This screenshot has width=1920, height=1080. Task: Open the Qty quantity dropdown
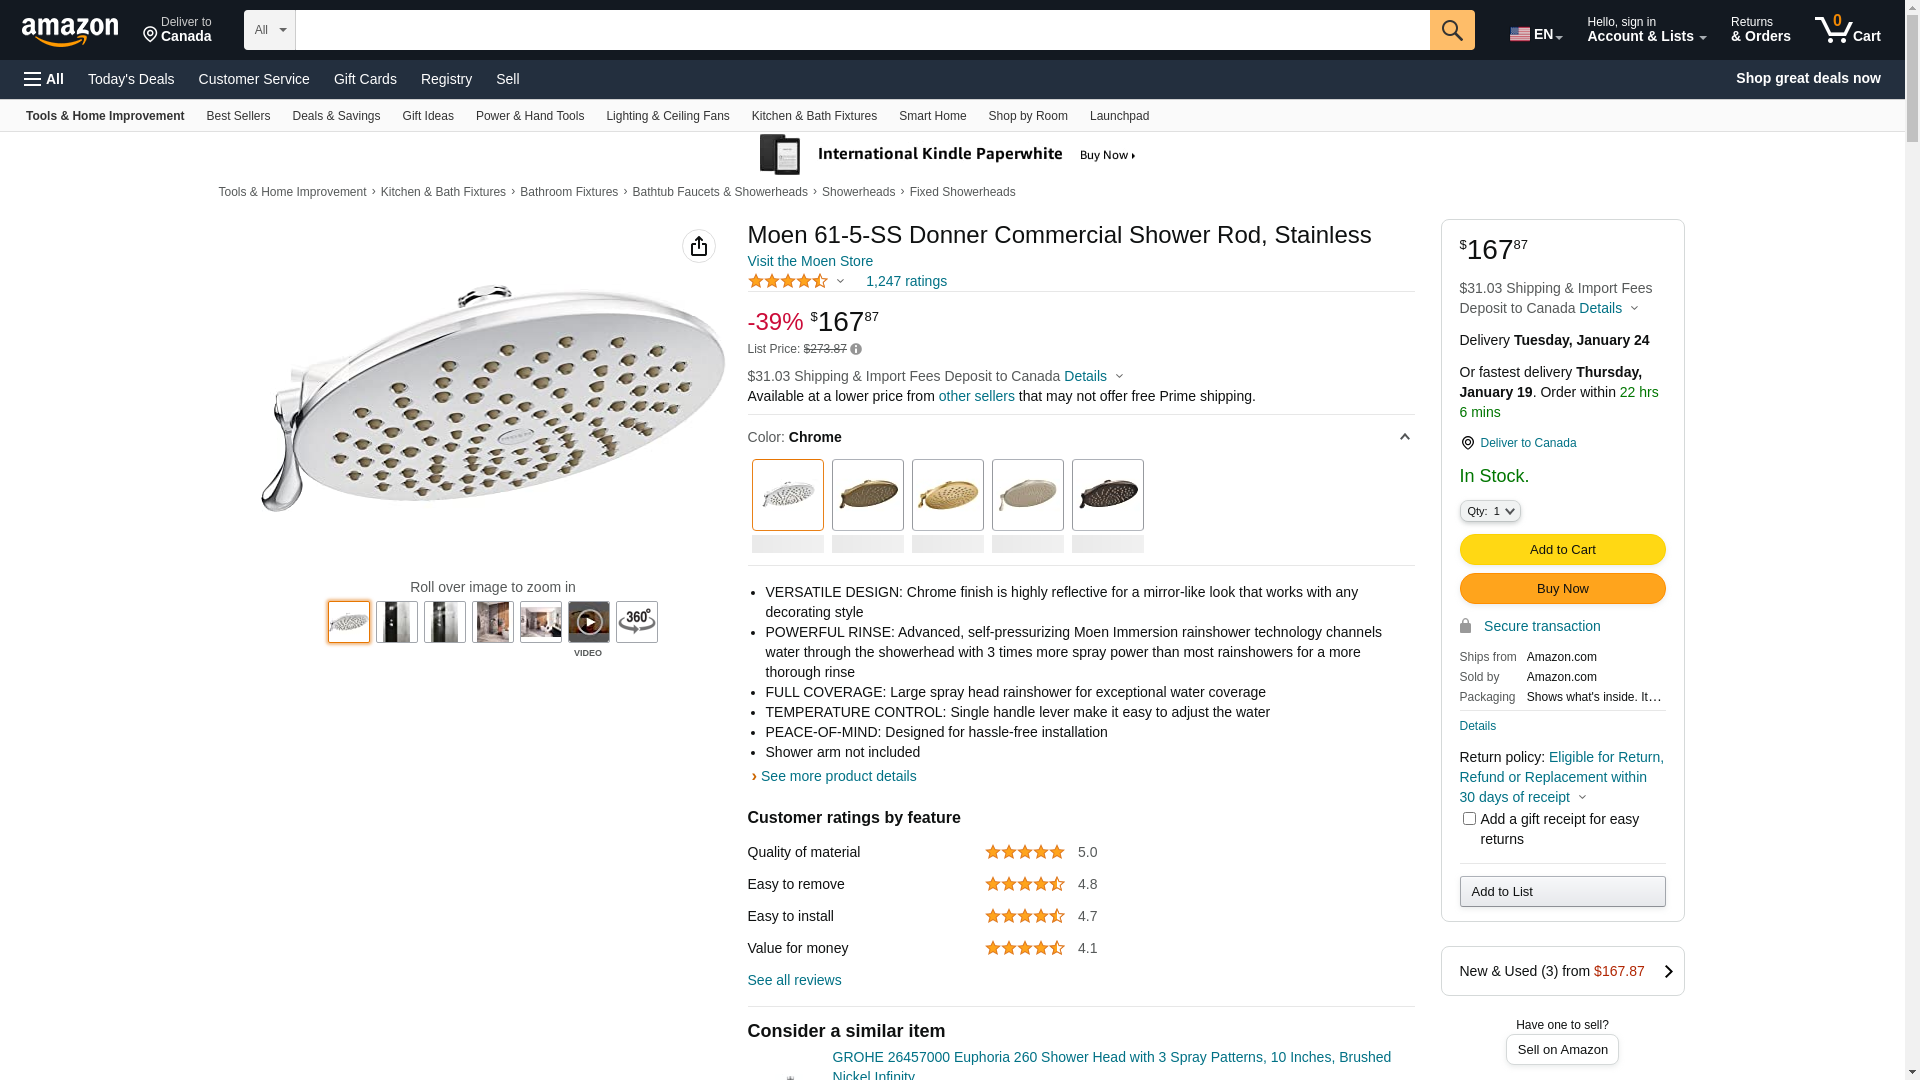[x=1489, y=511]
